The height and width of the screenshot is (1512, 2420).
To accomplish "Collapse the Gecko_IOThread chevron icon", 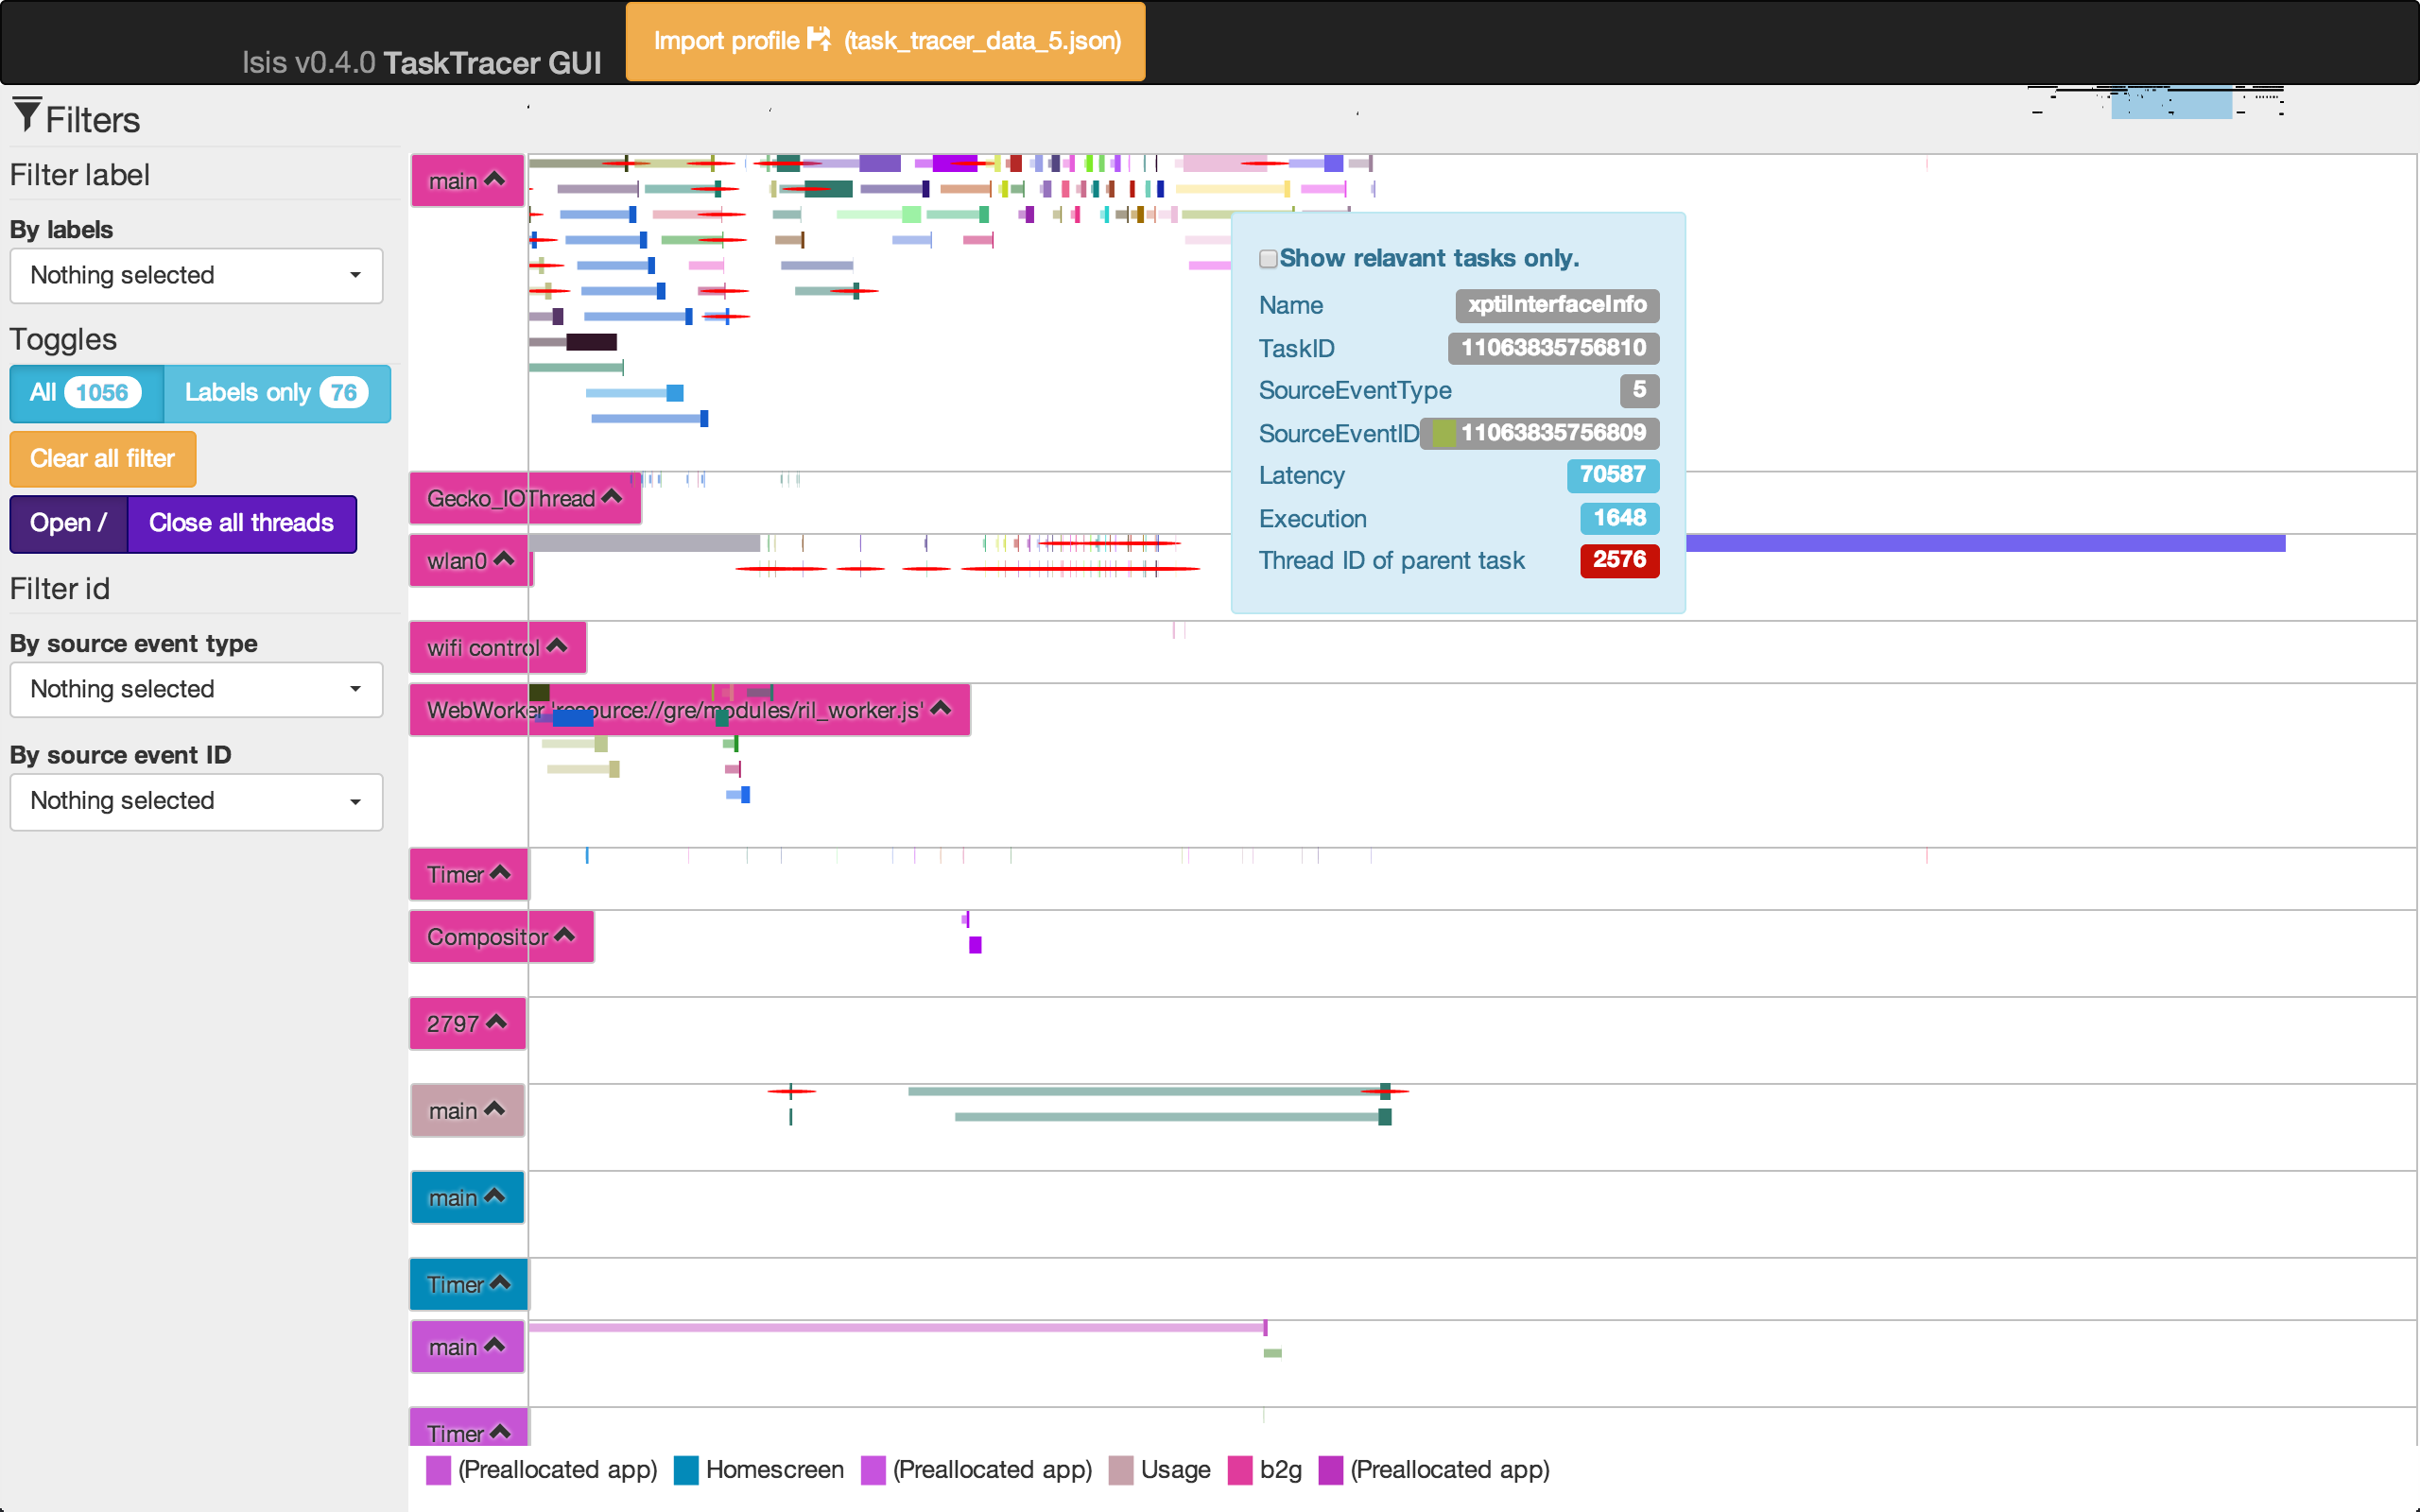I will pos(612,497).
